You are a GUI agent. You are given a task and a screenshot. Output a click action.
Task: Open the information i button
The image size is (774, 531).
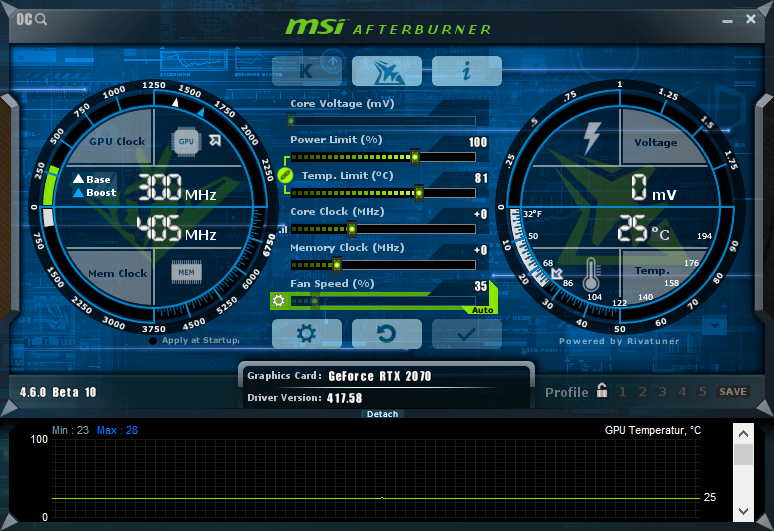pyautogui.click(x=467, y=71)
